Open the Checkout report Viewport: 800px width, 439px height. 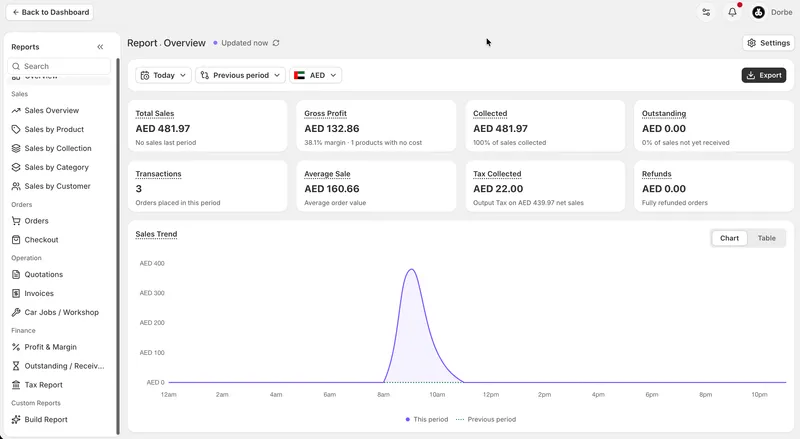[41, 239]
